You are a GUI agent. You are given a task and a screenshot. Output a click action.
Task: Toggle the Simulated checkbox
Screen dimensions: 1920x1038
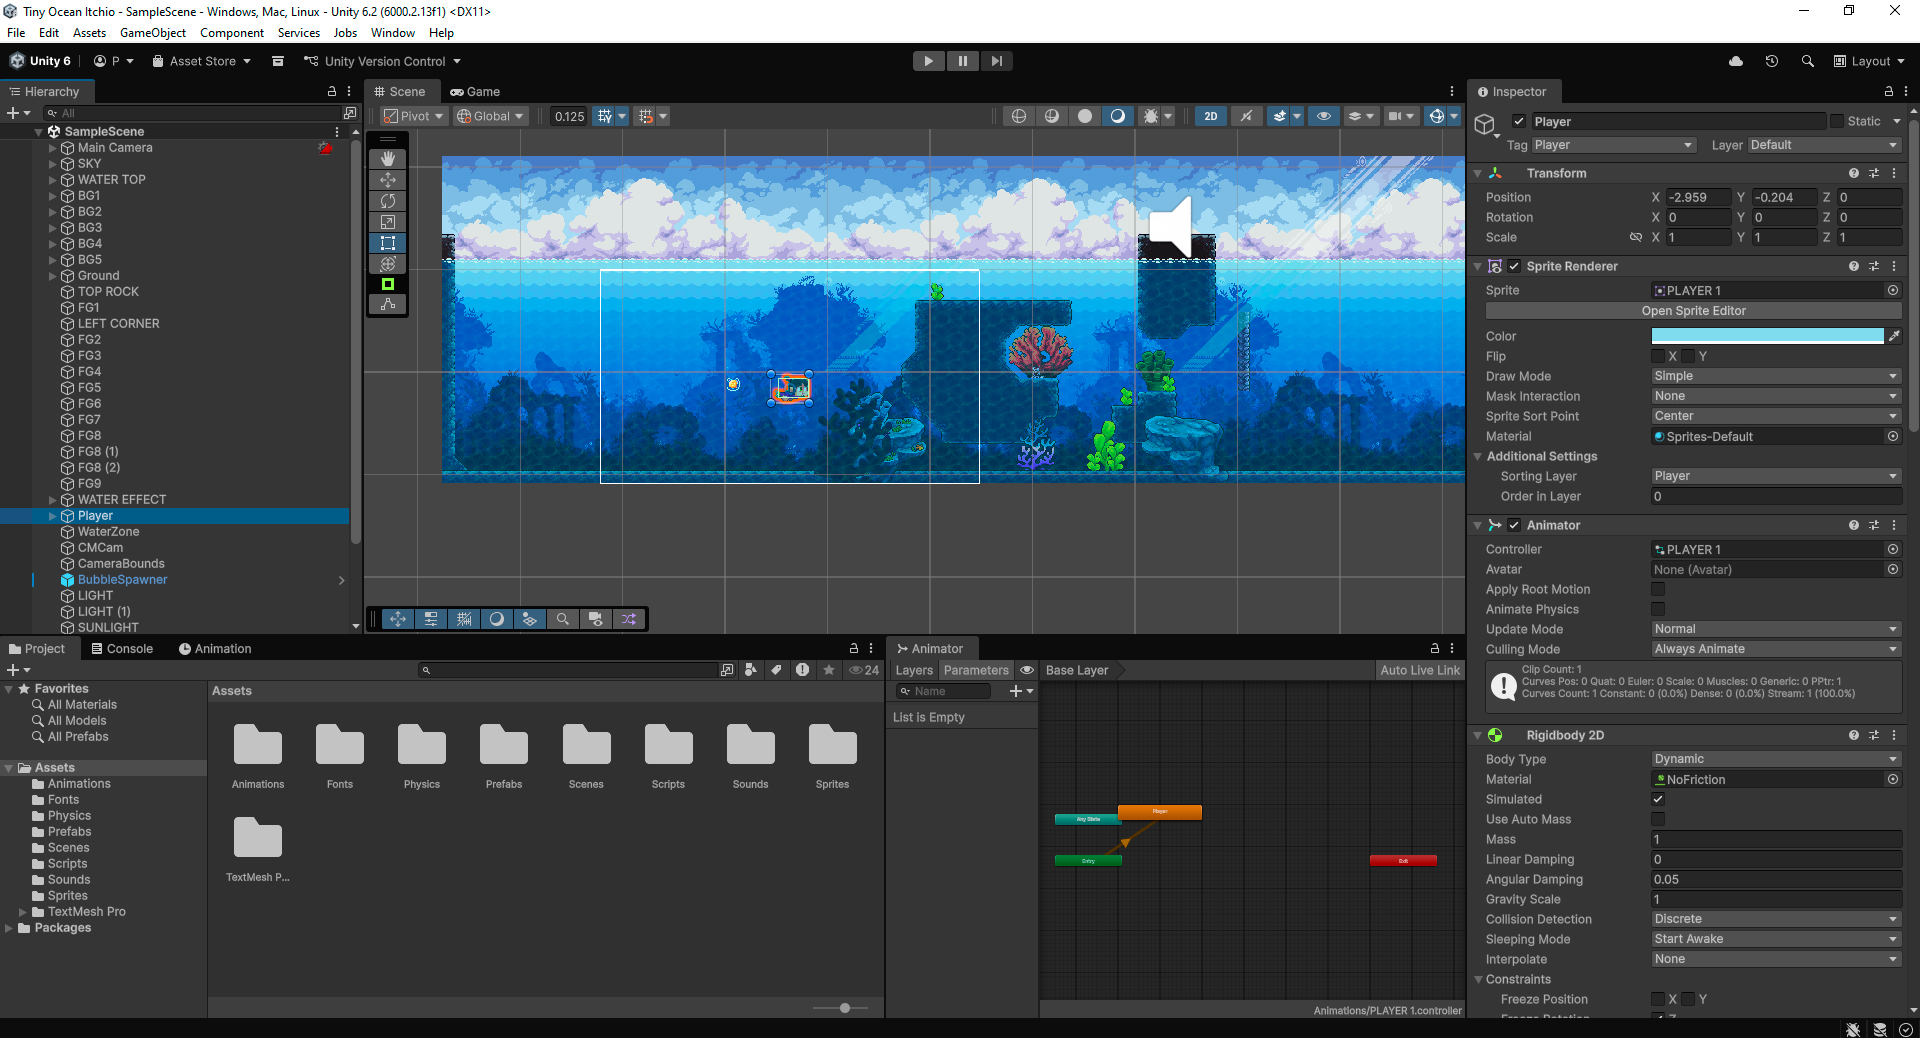1658,800
